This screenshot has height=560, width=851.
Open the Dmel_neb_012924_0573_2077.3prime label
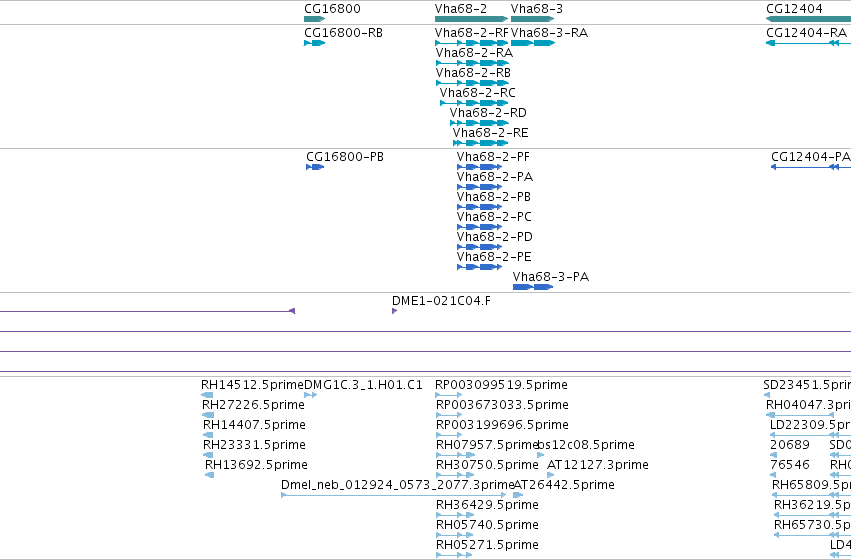click(x=397, y=485)
